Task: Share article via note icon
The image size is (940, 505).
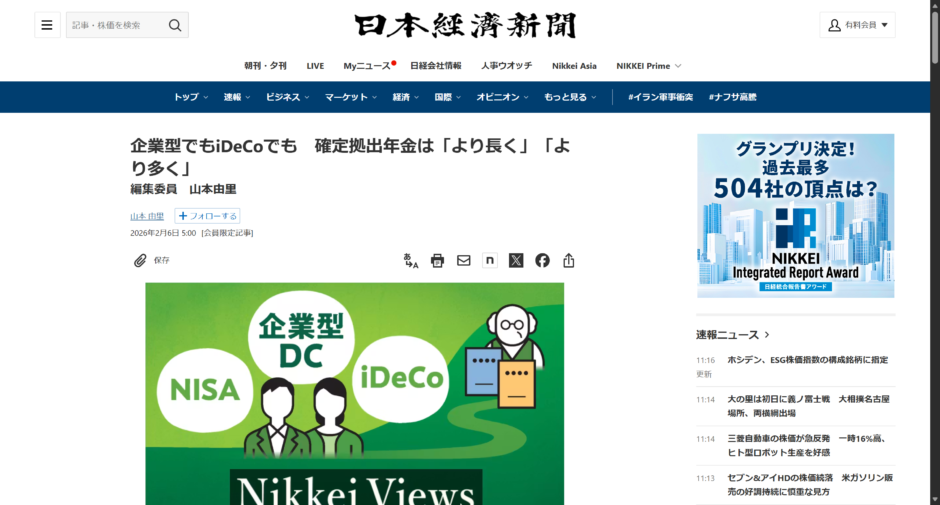Action: [x=490, y=260]
